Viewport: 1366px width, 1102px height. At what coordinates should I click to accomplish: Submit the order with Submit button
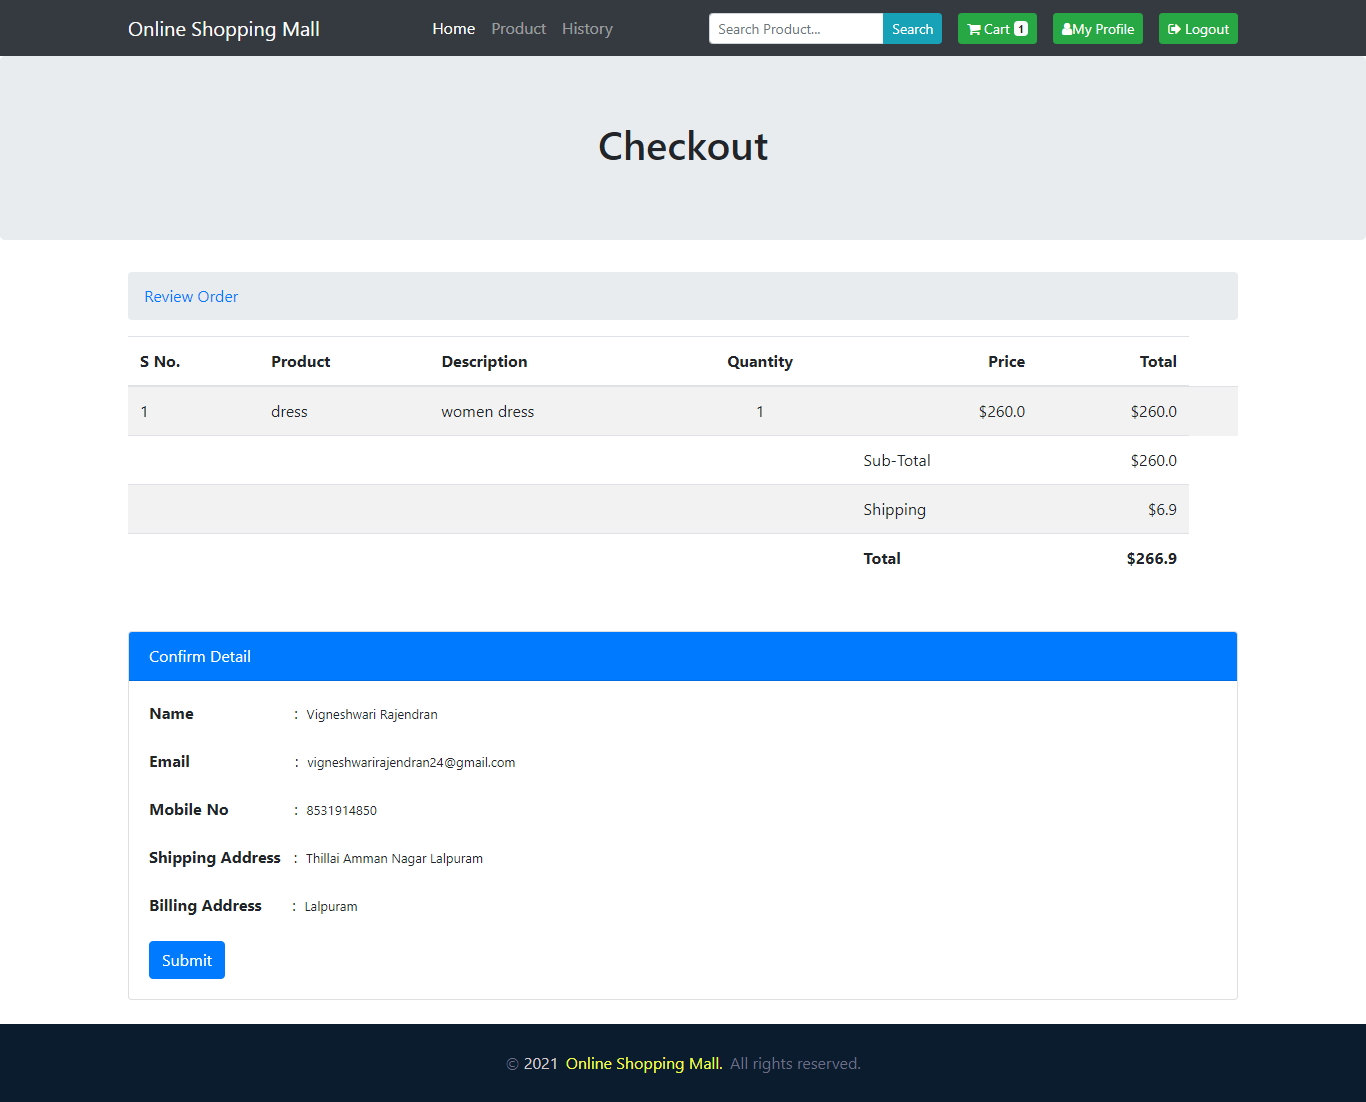pyautogui.click(x=187, y=960)
